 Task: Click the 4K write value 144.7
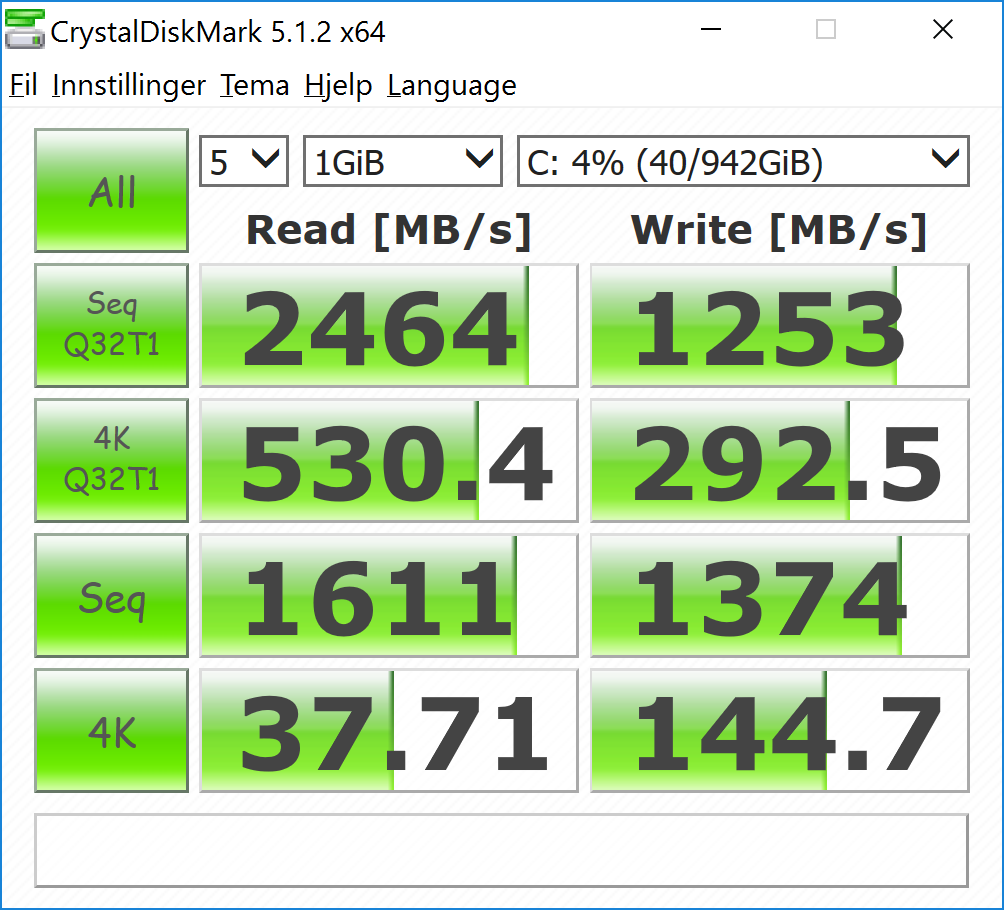point(779,731)
